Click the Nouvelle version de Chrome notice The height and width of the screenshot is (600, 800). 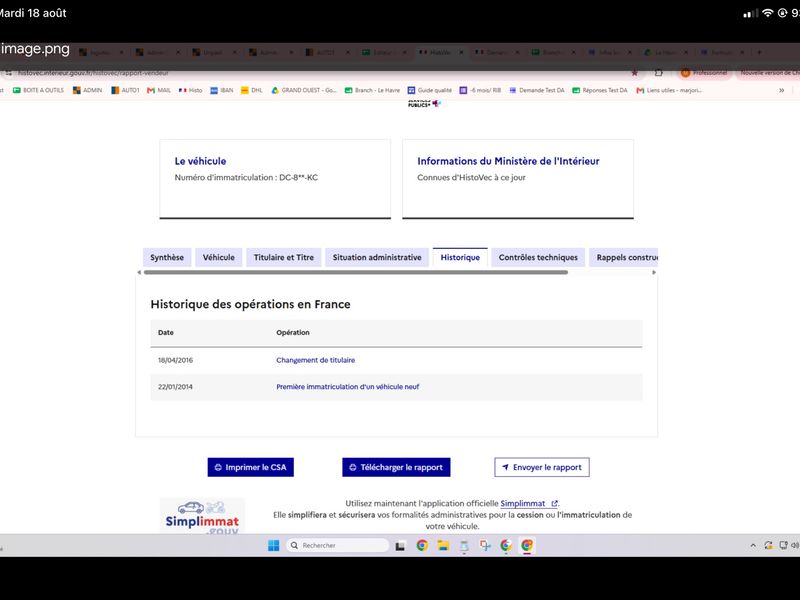(x=768, y=73)
